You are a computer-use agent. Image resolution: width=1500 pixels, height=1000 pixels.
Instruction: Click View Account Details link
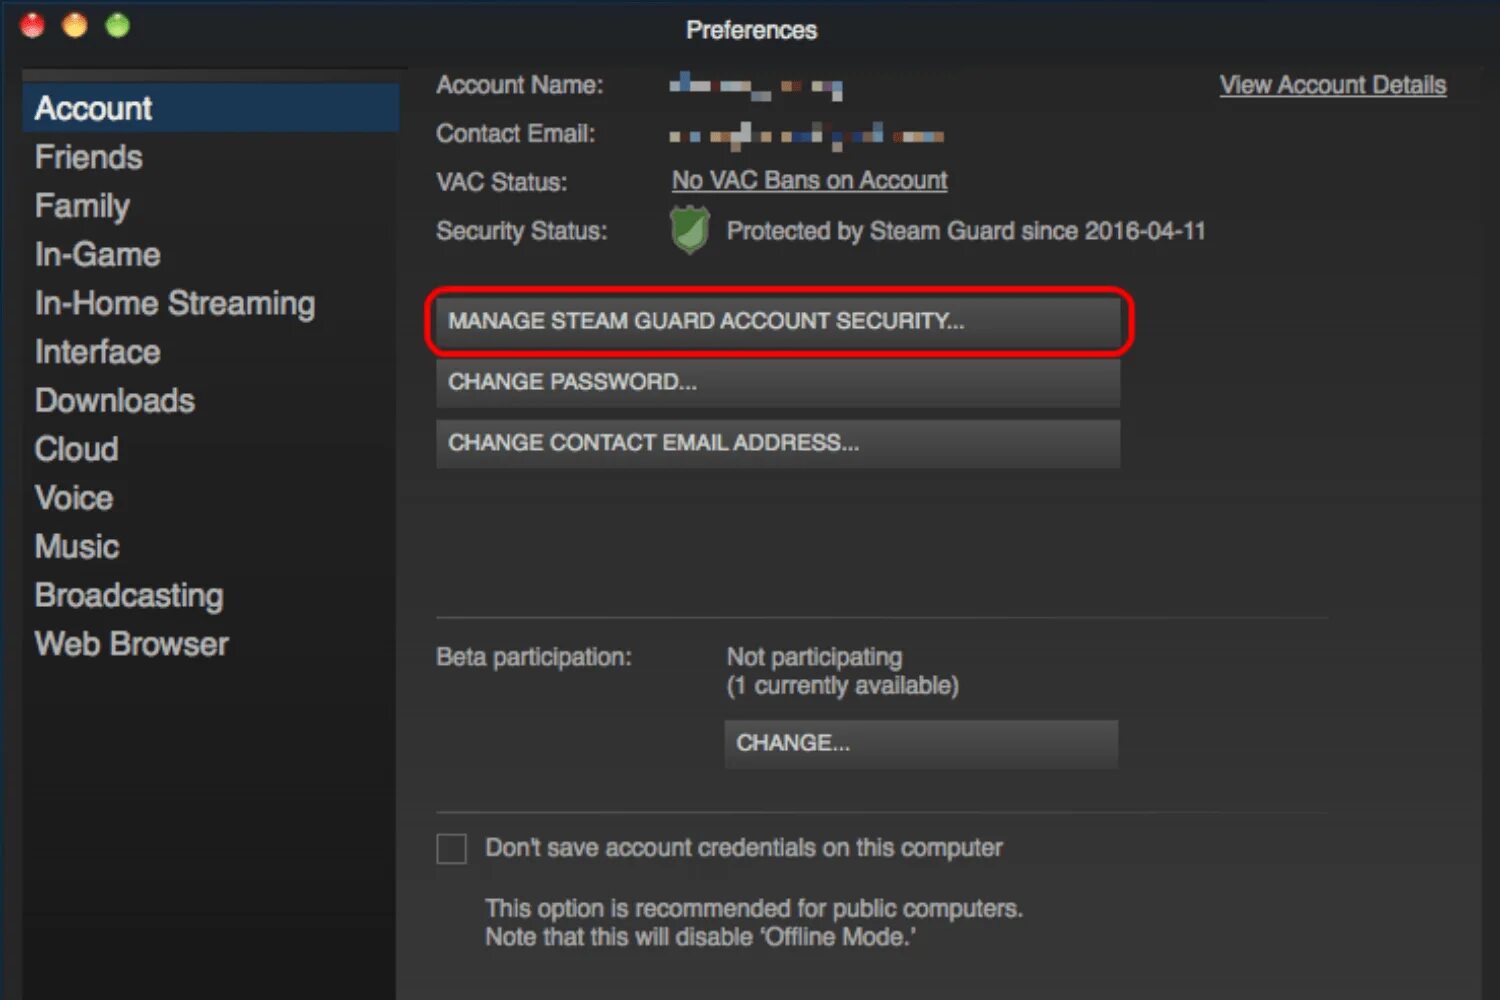pos(1333,85)
